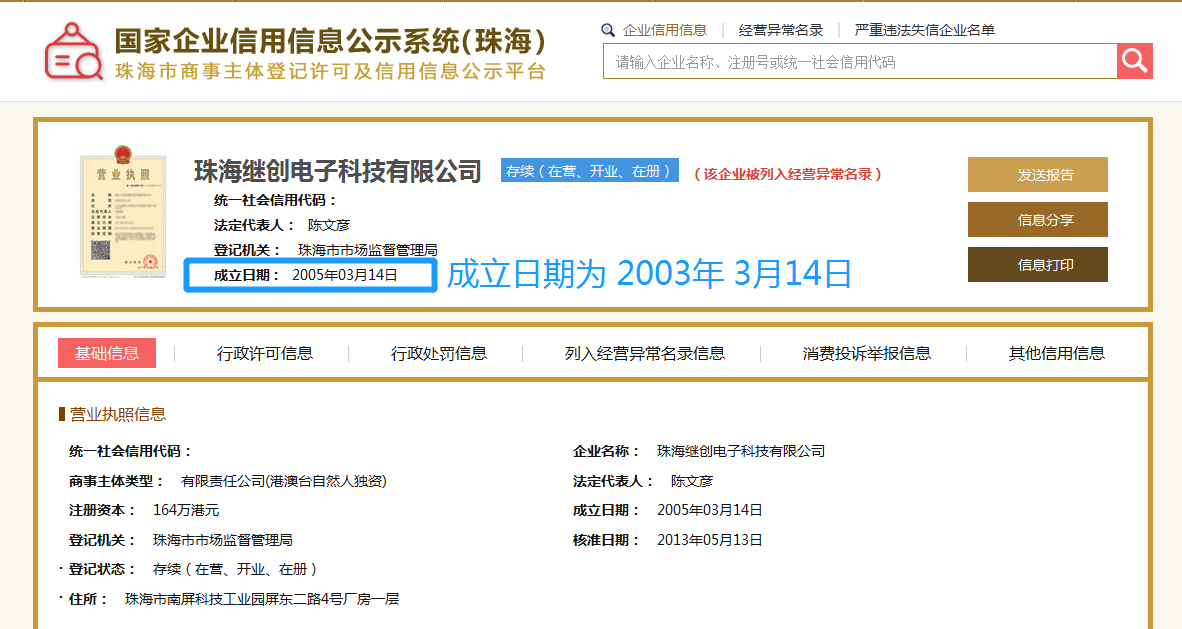Click the site logo icon
Image resolution: width=1182 pixels, height=629 pixels.
click(74, 52)
